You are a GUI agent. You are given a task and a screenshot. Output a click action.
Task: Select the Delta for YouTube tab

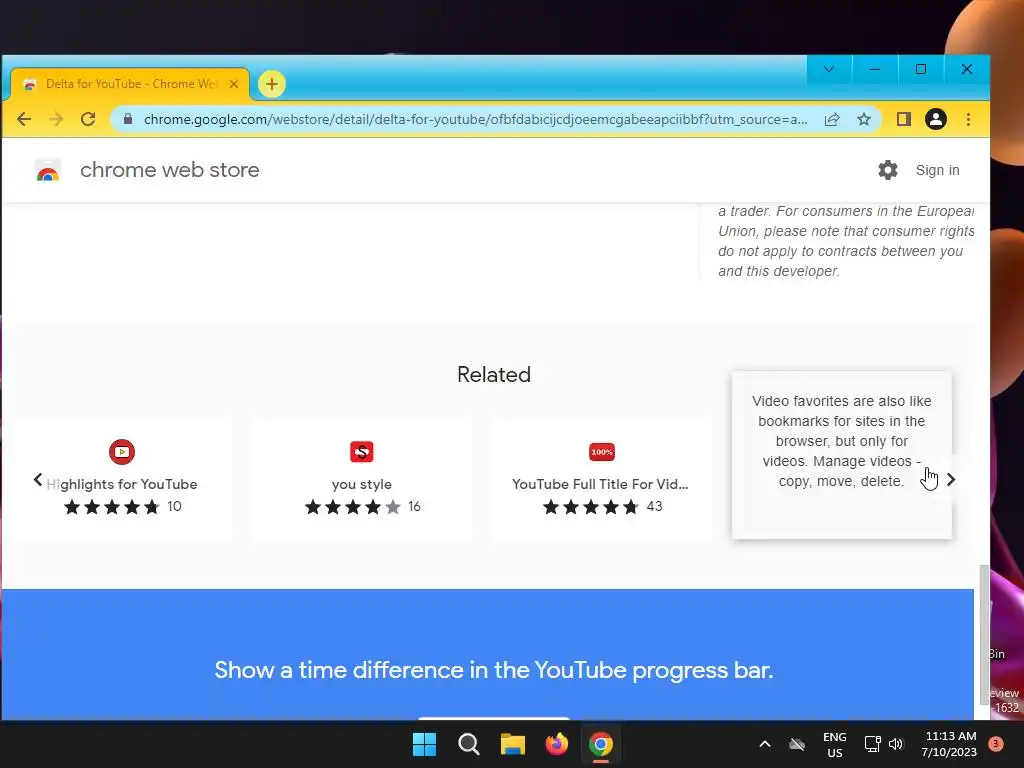coord(130,84)
